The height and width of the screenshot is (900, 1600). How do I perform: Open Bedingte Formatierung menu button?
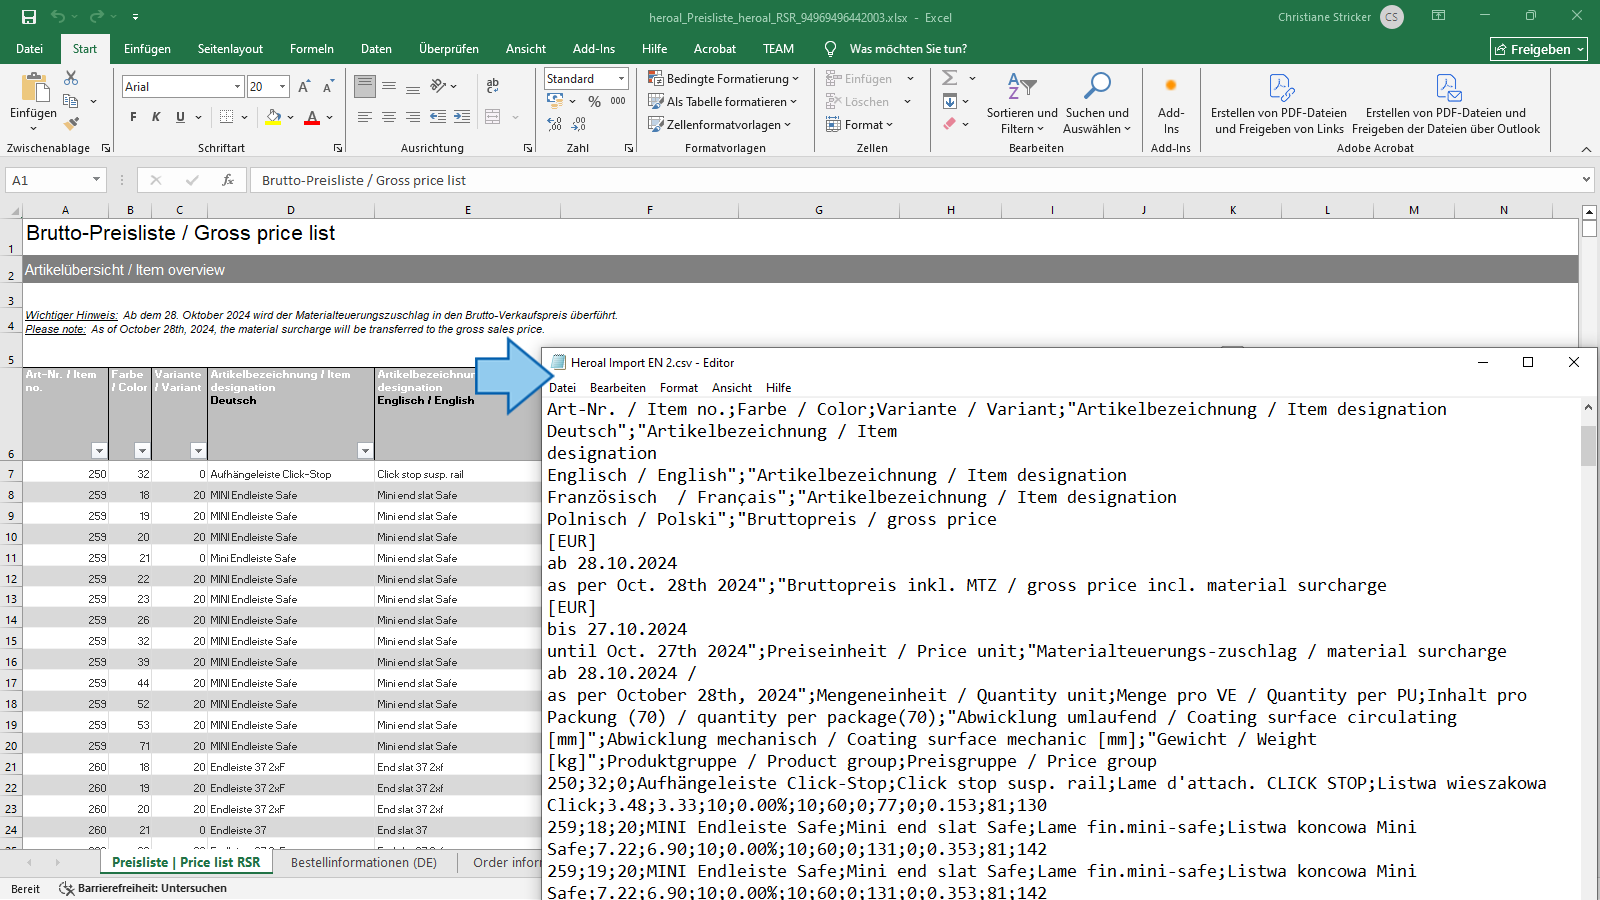[724, 79]
